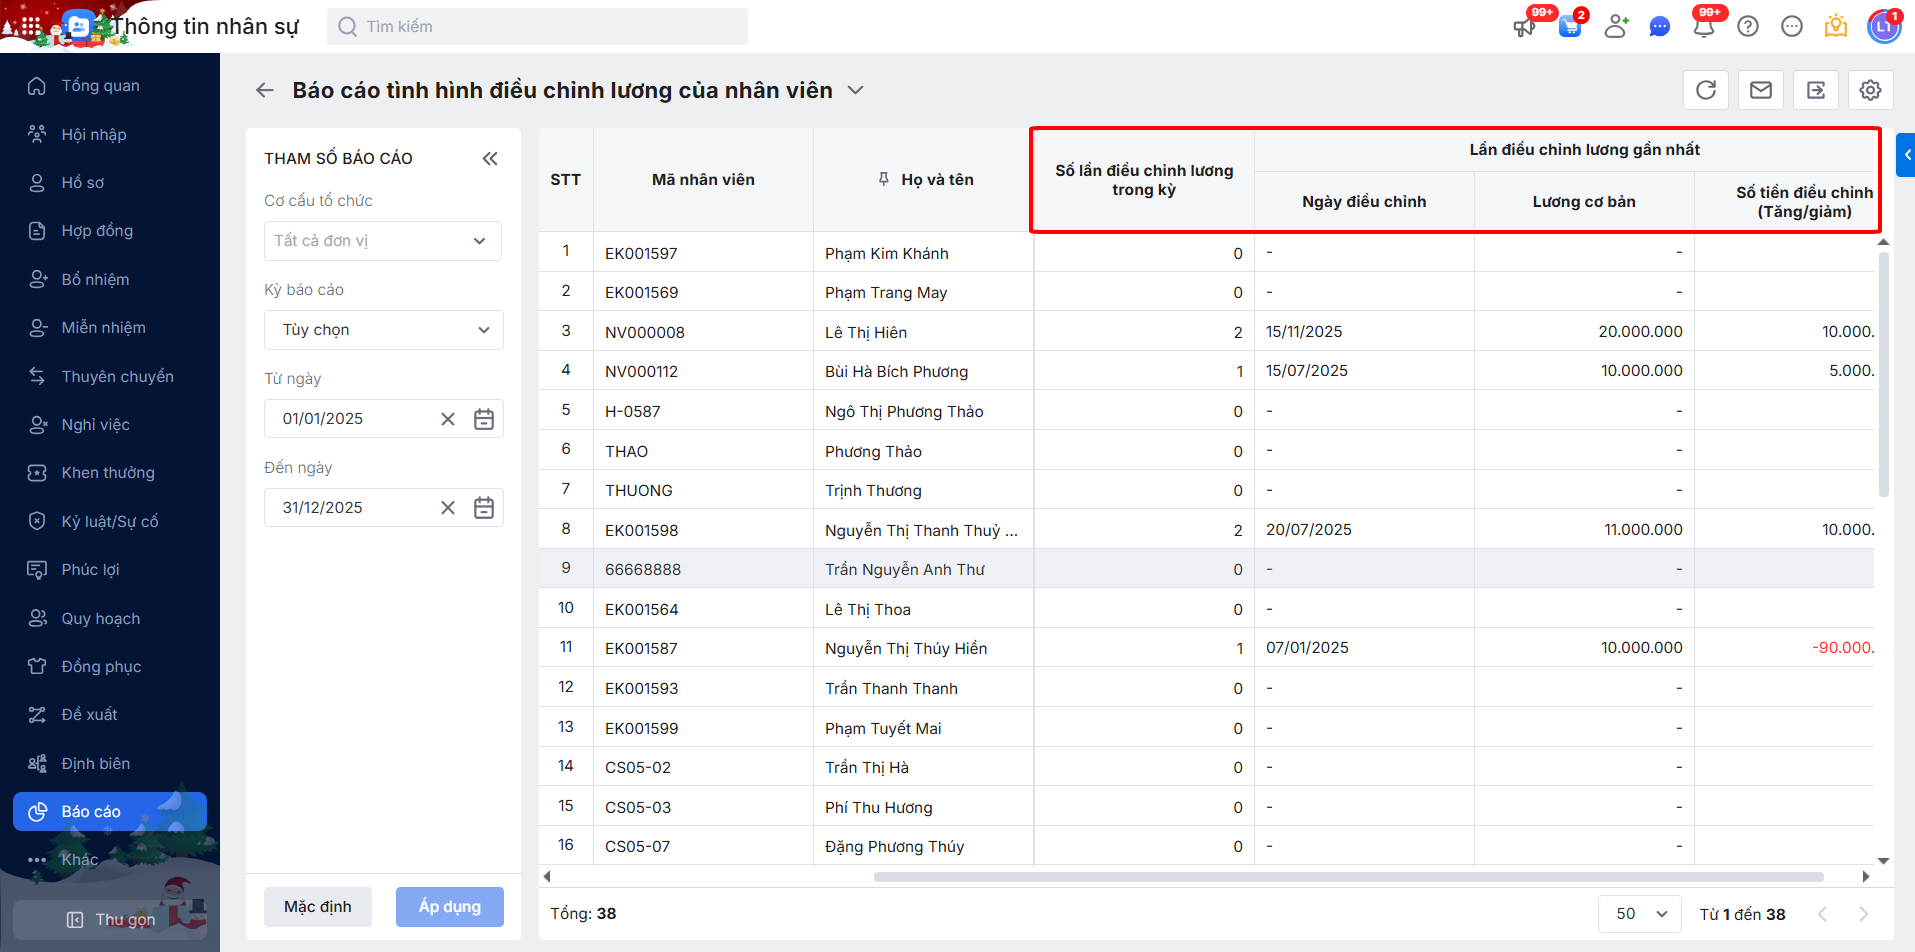
Task: Go to Khen thưởng menu item
Action: 108,473
